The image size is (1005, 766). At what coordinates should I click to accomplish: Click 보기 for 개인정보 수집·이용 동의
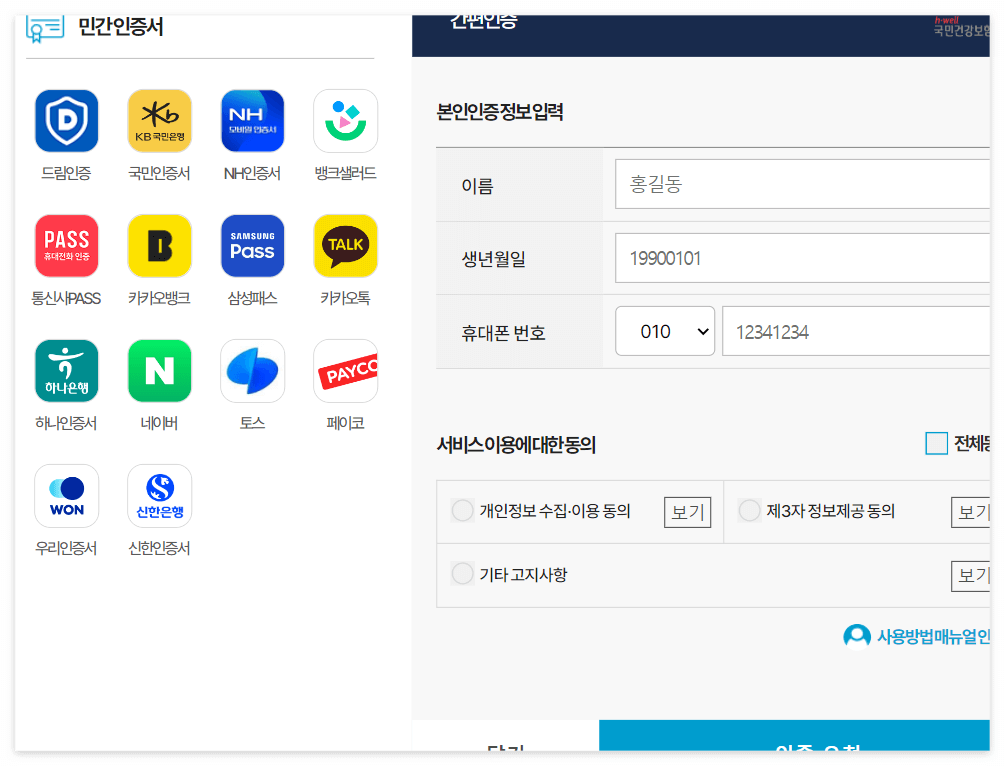click(x=688, y=512)
